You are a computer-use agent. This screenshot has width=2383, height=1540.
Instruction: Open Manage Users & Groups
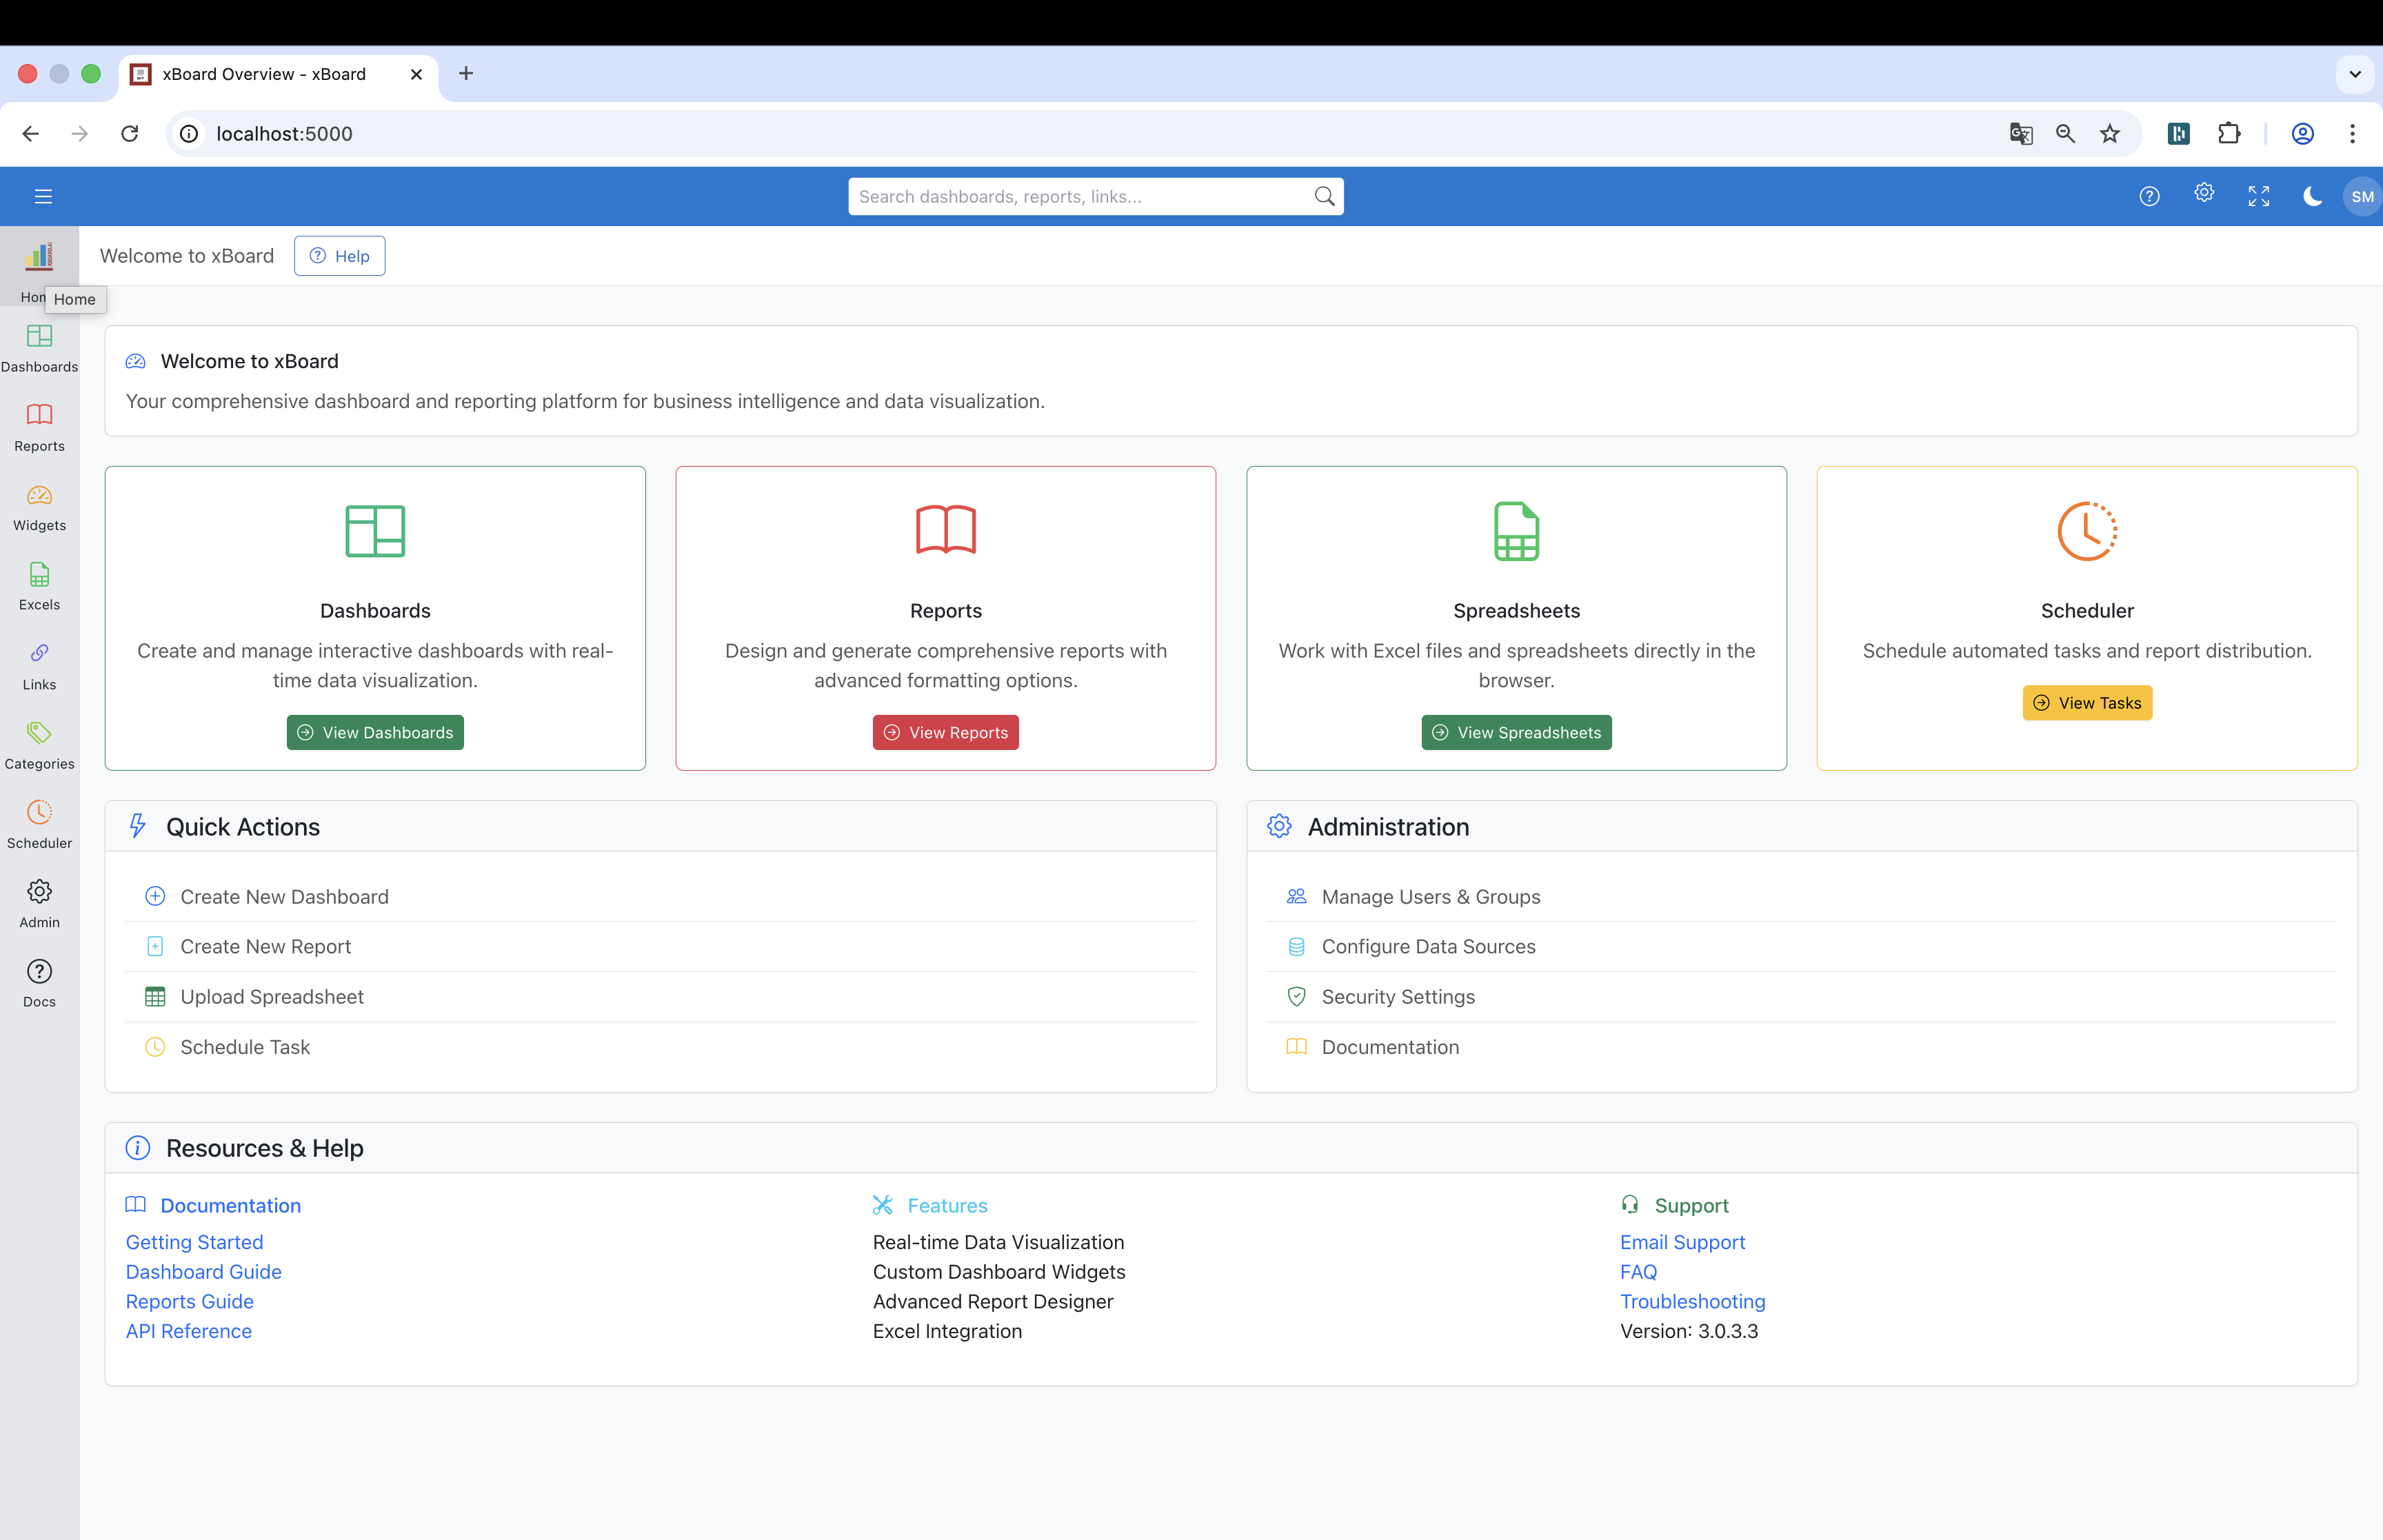[1802, 897]
